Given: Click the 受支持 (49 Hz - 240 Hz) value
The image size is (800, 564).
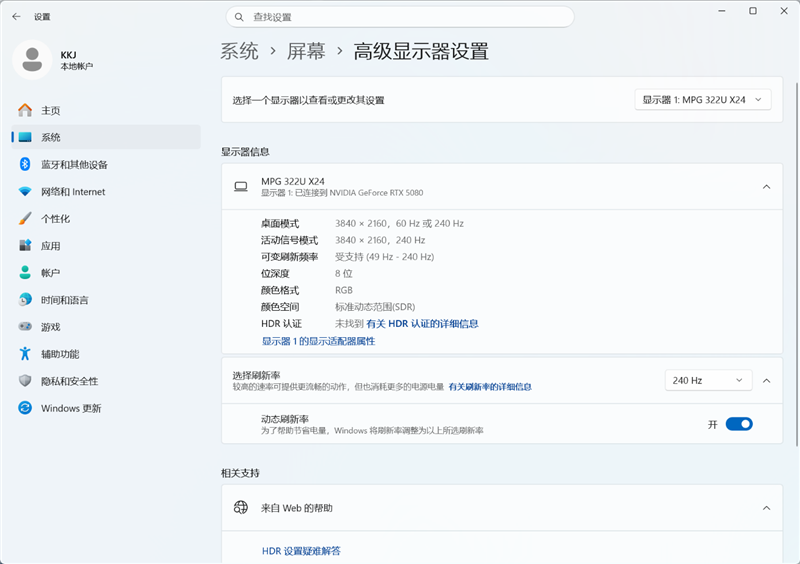Looking at the screenshot, I should click(384, 257).
